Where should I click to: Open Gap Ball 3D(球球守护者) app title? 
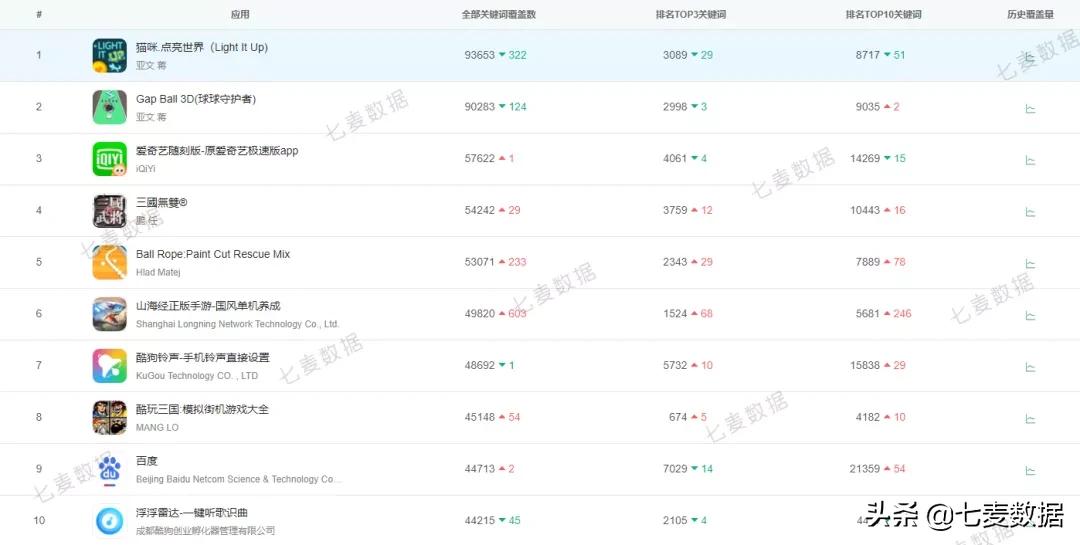tap(196, 99)
